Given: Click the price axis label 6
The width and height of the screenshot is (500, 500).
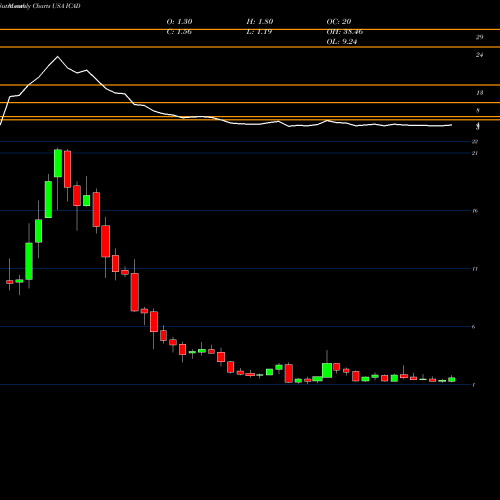Looking at the screenshot, I should (474, 327).
